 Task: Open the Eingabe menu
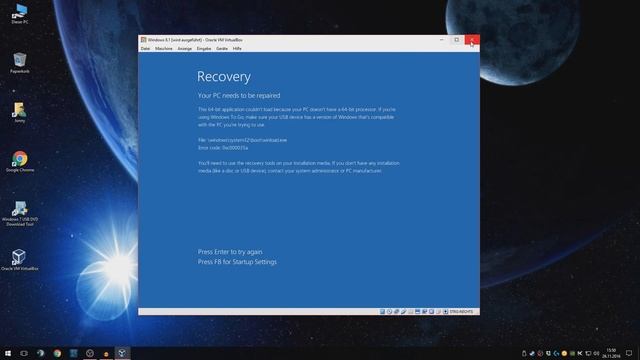[204, 49]
